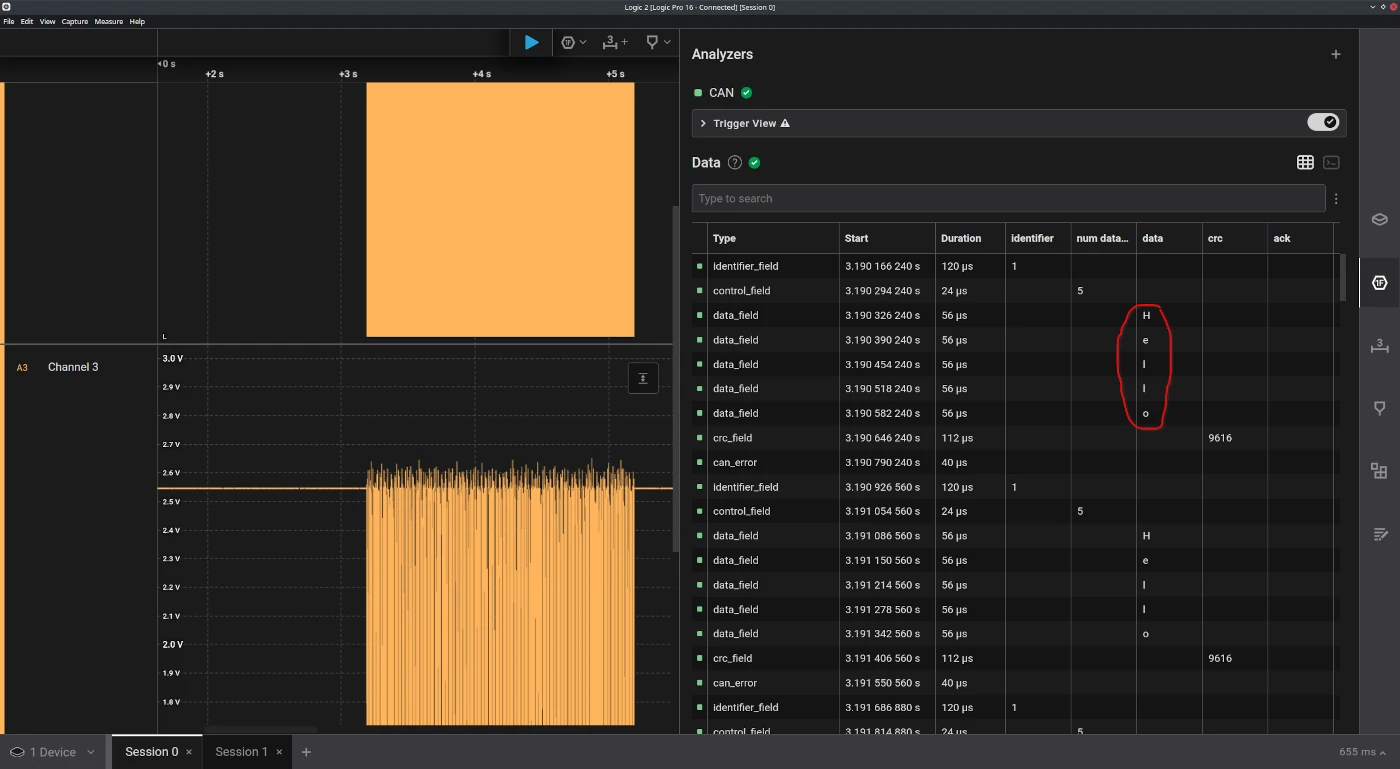Open the Device Settings sidebar panel
Screen dimensions: 1400x769
[1379, 219]
